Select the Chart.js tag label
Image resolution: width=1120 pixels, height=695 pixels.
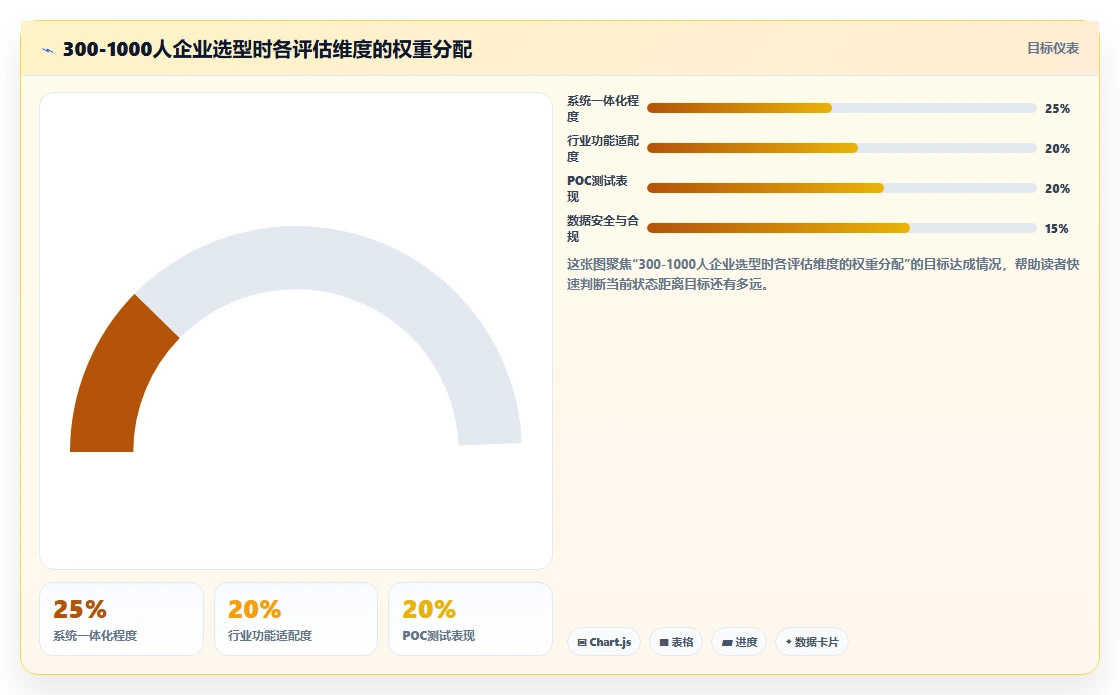610,642
